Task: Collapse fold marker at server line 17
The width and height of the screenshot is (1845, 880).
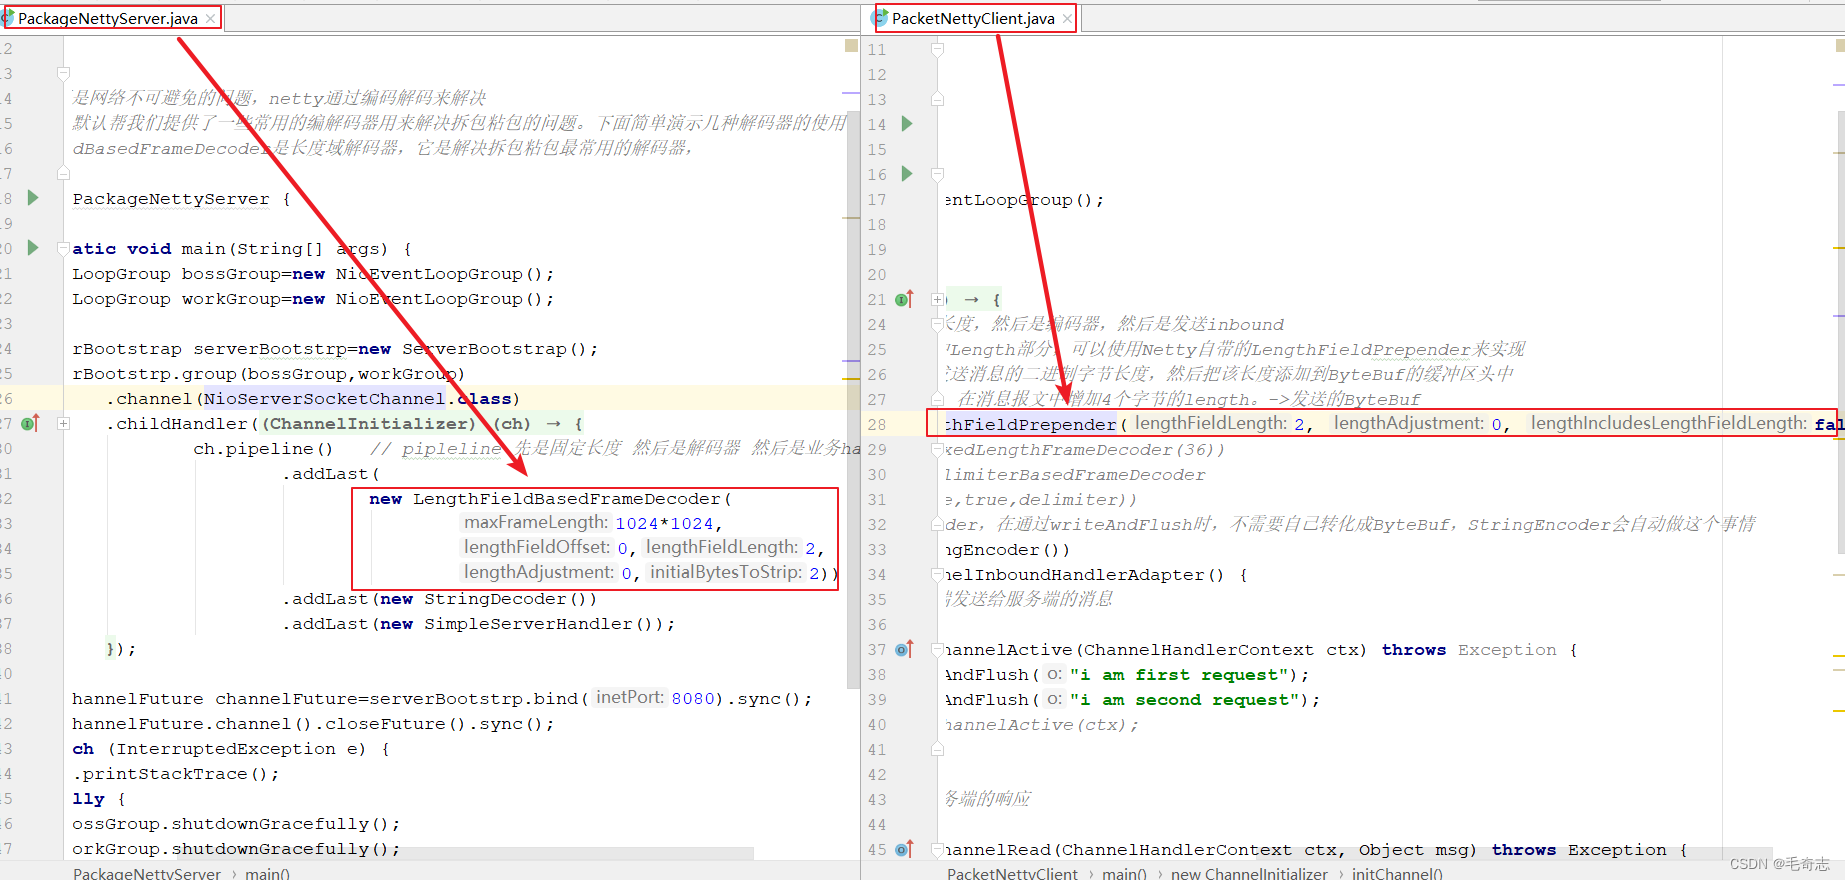Action: 64,173
